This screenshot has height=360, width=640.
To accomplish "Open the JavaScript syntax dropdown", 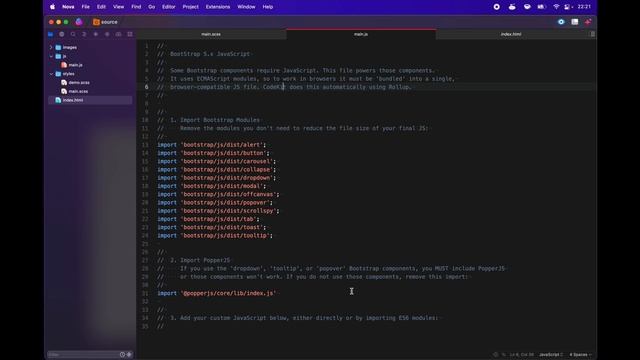I will (x=551, y=355).
